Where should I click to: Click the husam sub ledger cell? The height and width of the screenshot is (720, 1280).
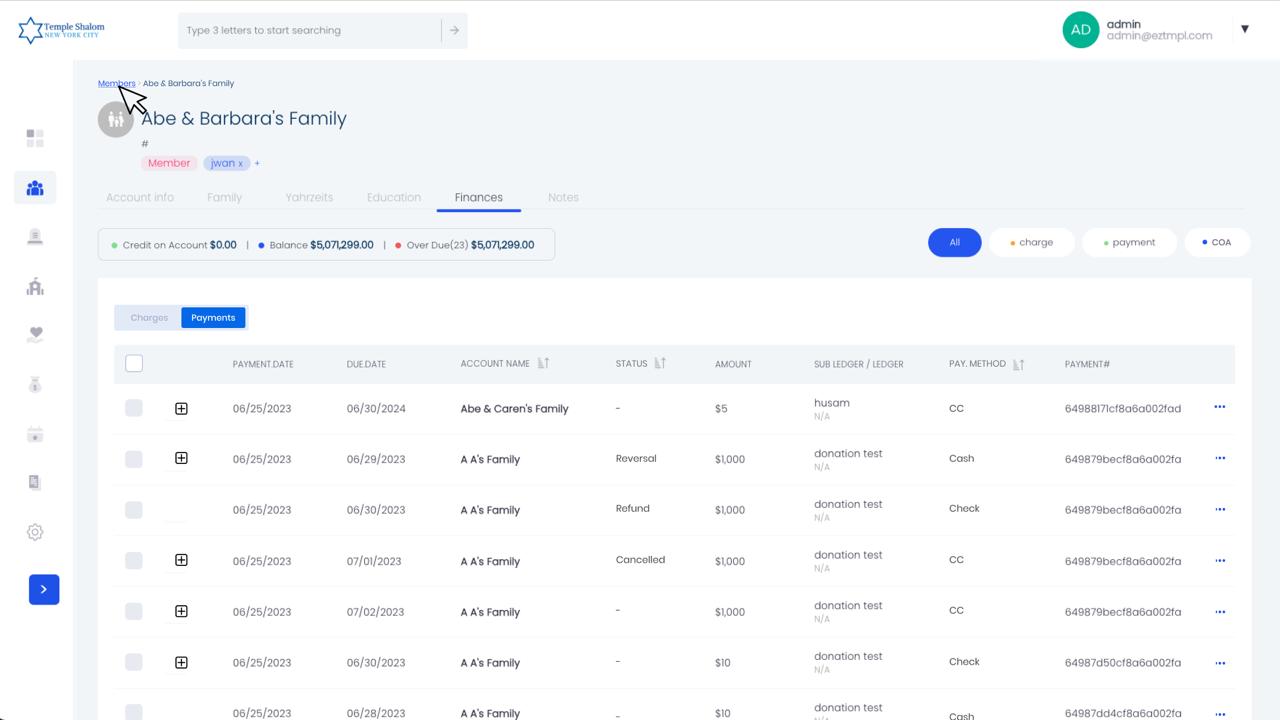[x=832, y=403]
